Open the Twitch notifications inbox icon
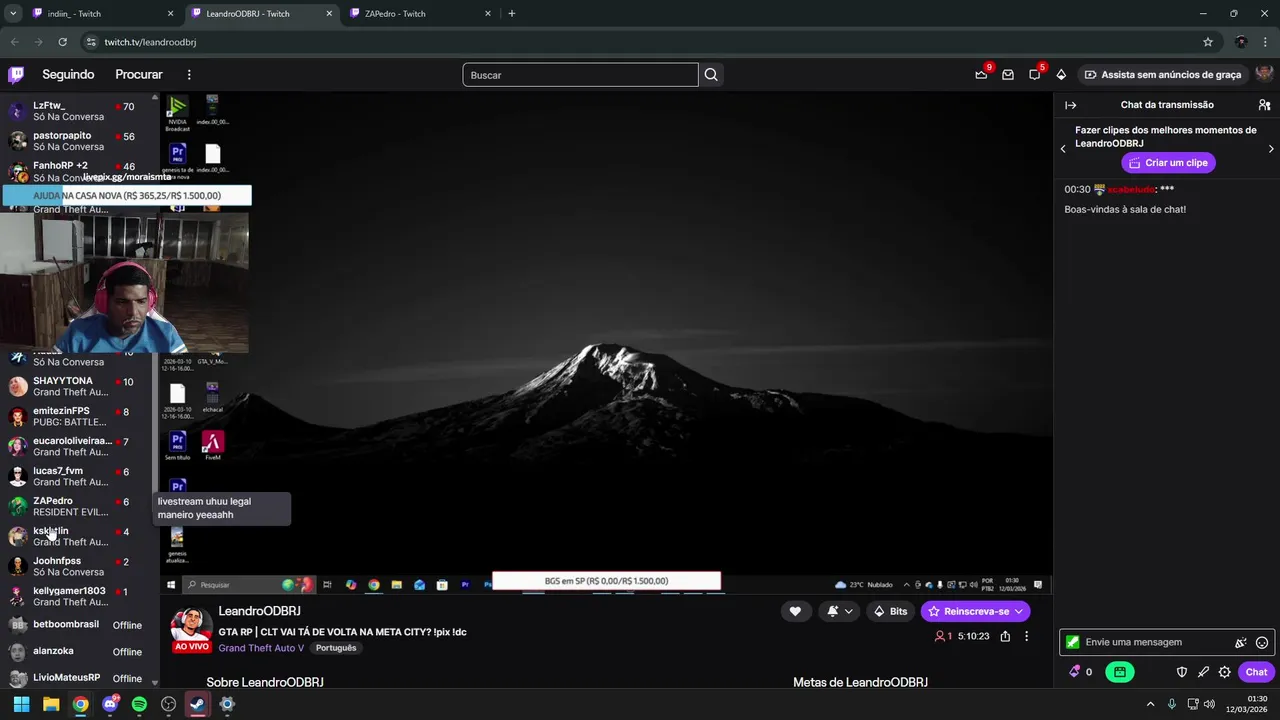The width and height of the screenshot is (1280, 720). click(1008, 75)
